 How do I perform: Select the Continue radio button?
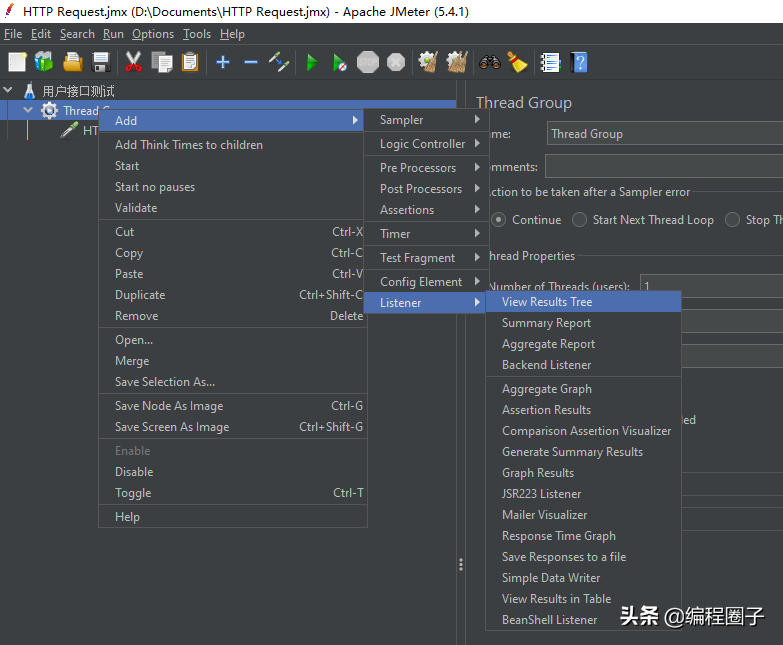click(498, 220)
